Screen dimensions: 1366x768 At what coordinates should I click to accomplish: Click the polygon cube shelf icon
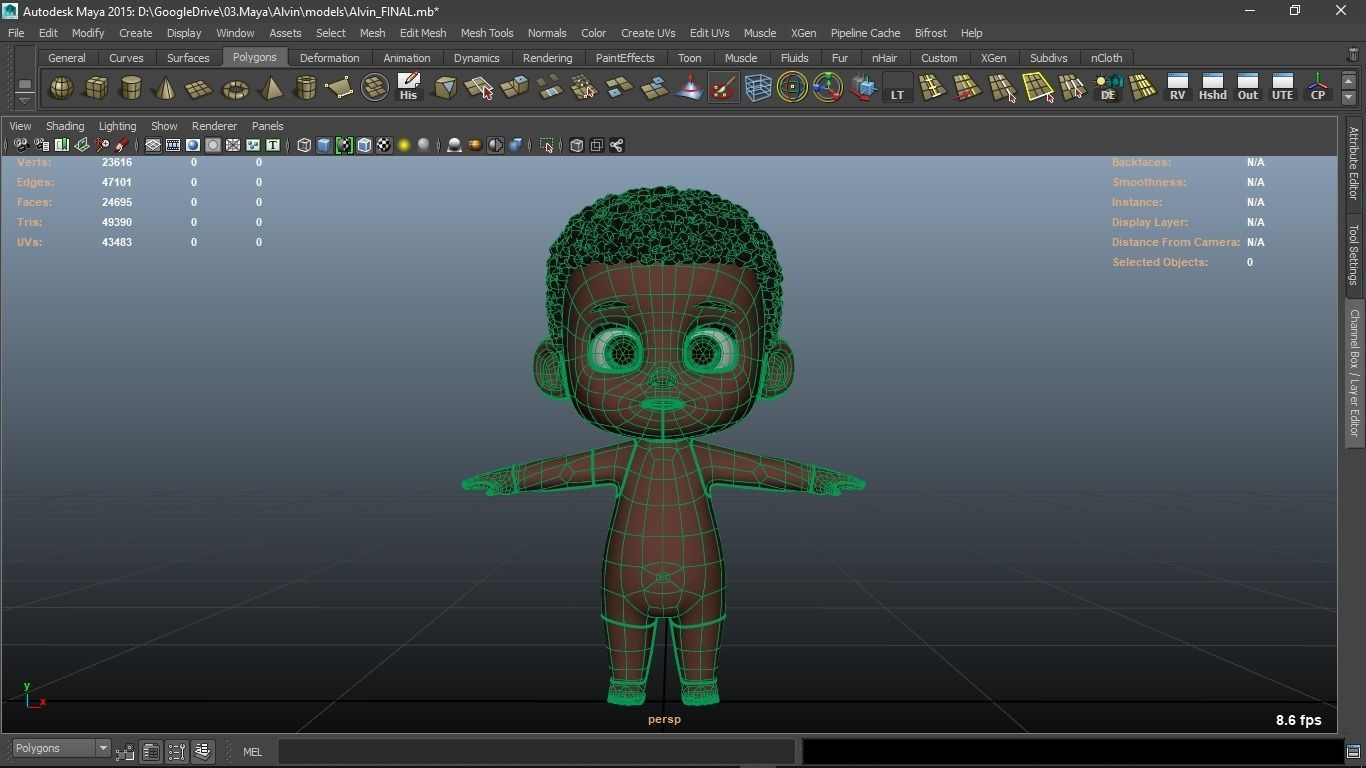point(96,88)
